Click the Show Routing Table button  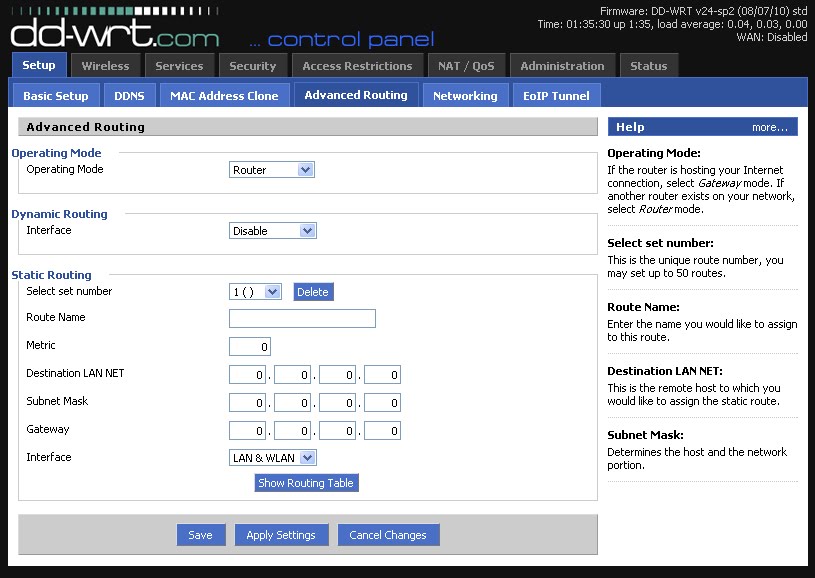306,483
